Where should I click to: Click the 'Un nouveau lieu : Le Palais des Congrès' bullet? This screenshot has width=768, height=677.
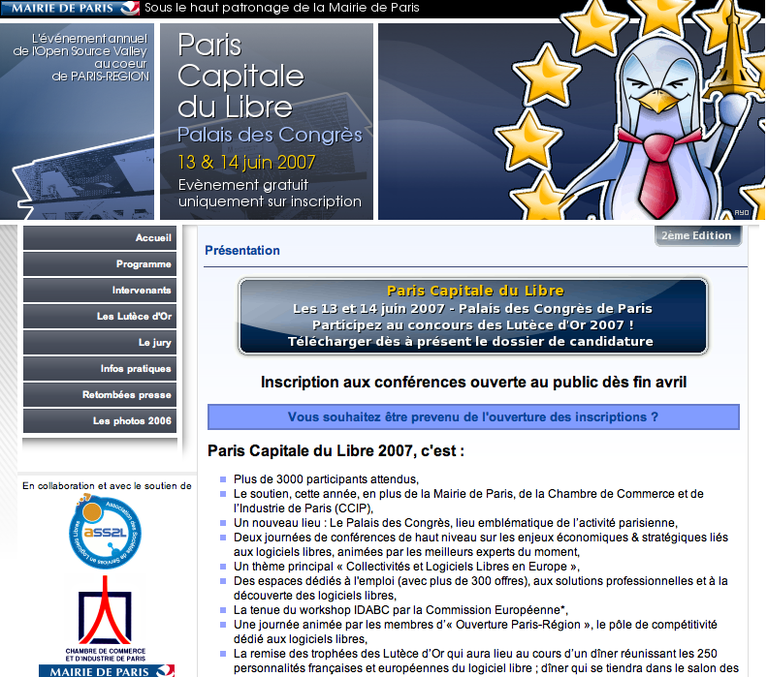(456, 523)
